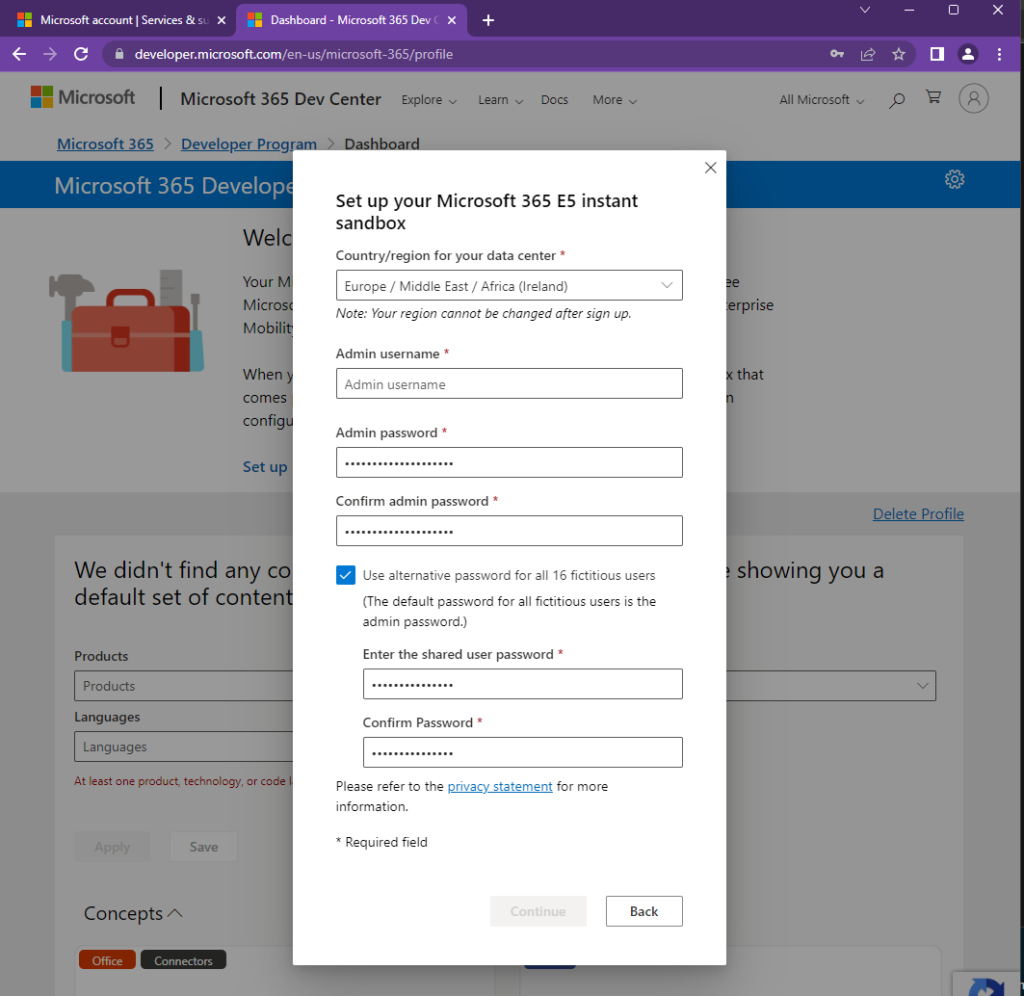Reload the current page
The height and width of the screenshot is (996, 1024).
(81, 54)
